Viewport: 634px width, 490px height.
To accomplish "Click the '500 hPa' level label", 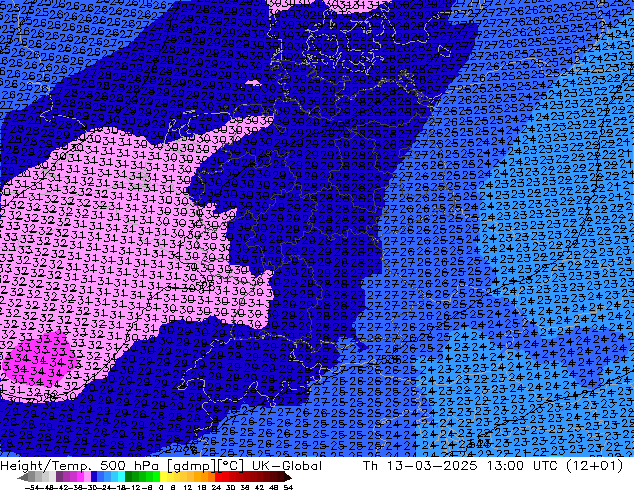I will pyautogui.click(x=129, y=466).
